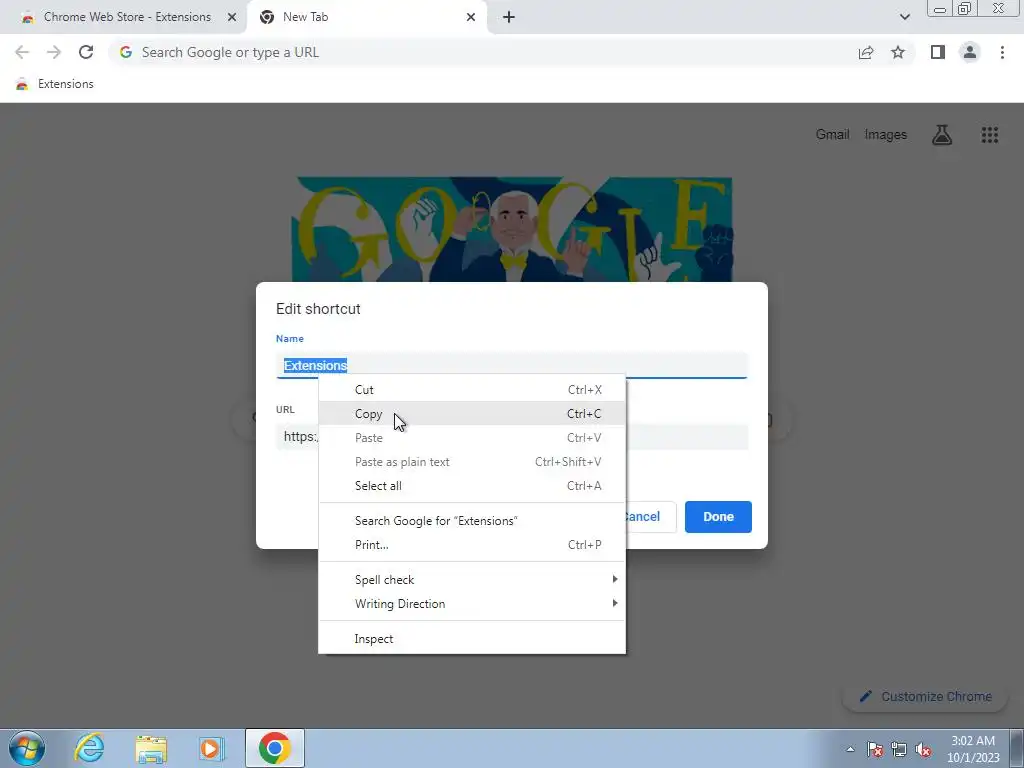Click the network tray icon
The image size is (1024, 768).
(x=899, y=749)
